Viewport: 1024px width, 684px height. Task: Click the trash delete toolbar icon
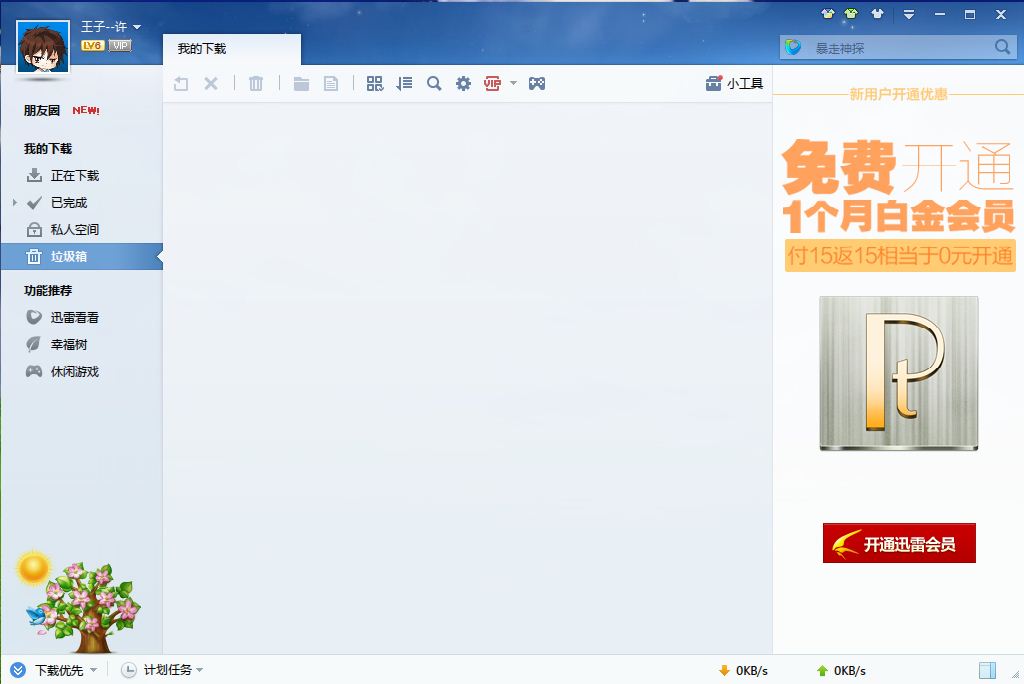256,84
